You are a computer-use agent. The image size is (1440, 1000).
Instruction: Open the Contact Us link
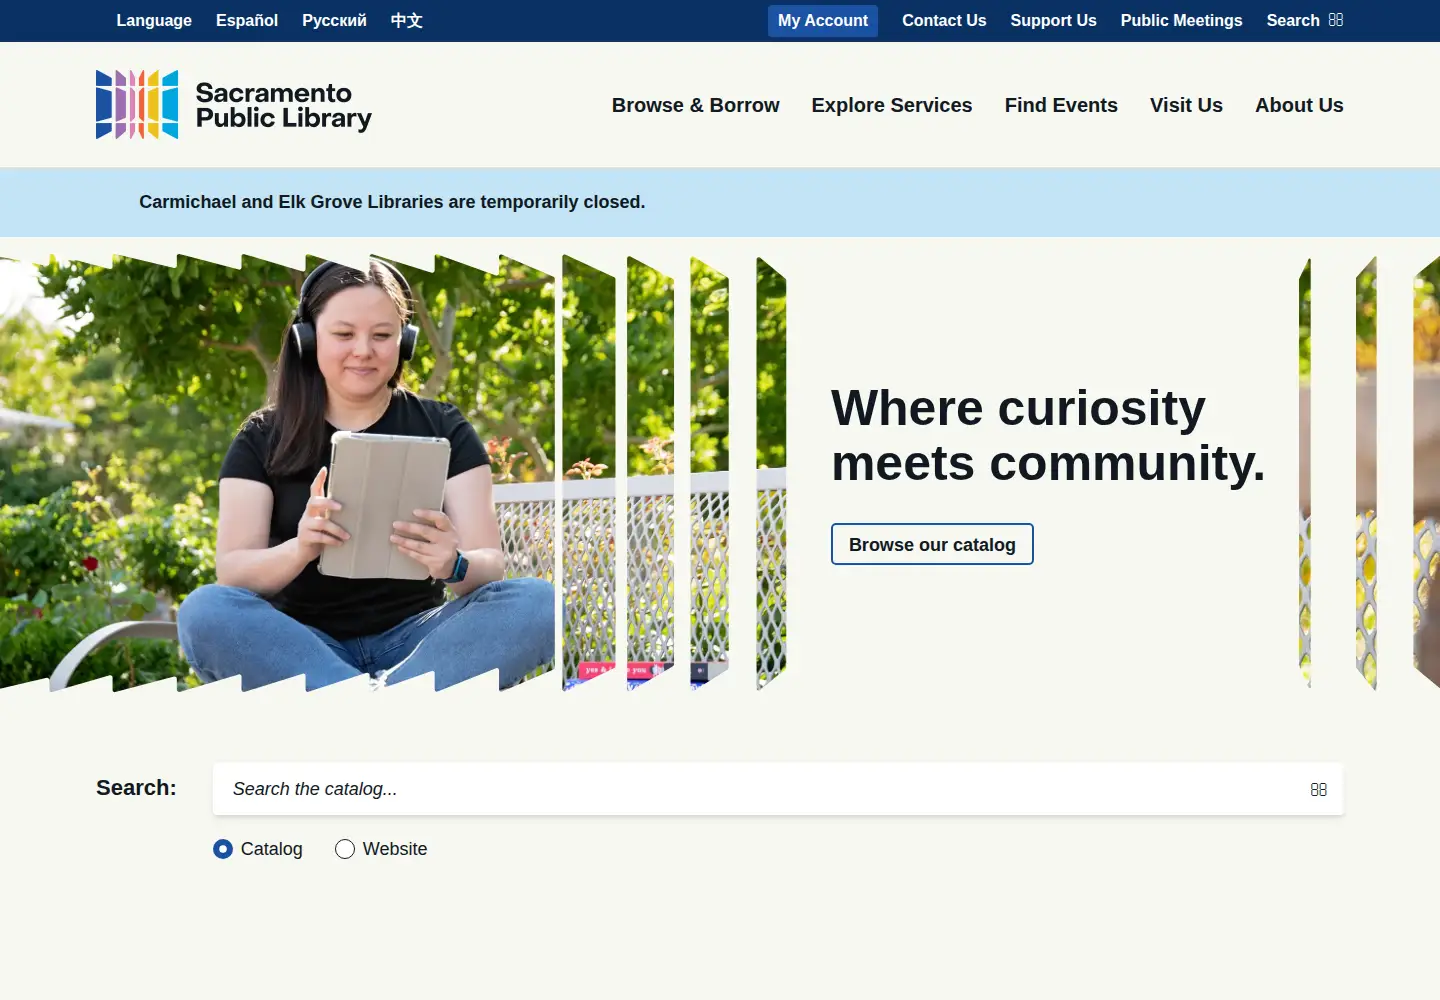coord(944,21)
